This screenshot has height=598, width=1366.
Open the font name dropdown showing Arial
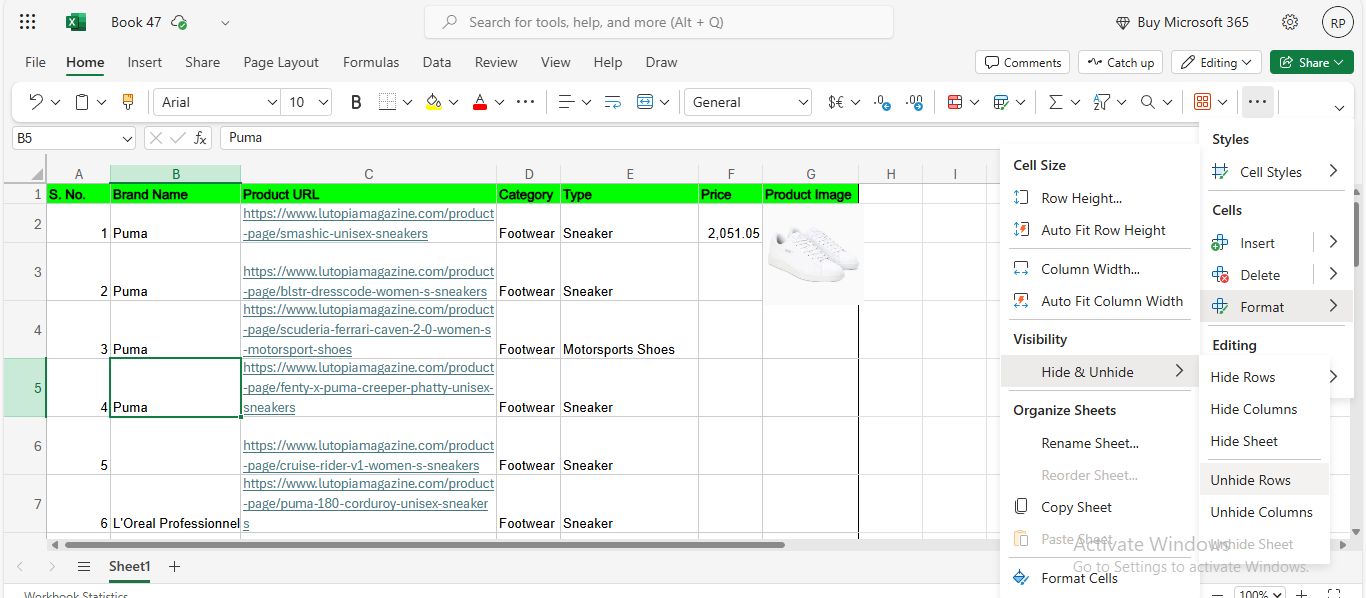pos(217,102)
